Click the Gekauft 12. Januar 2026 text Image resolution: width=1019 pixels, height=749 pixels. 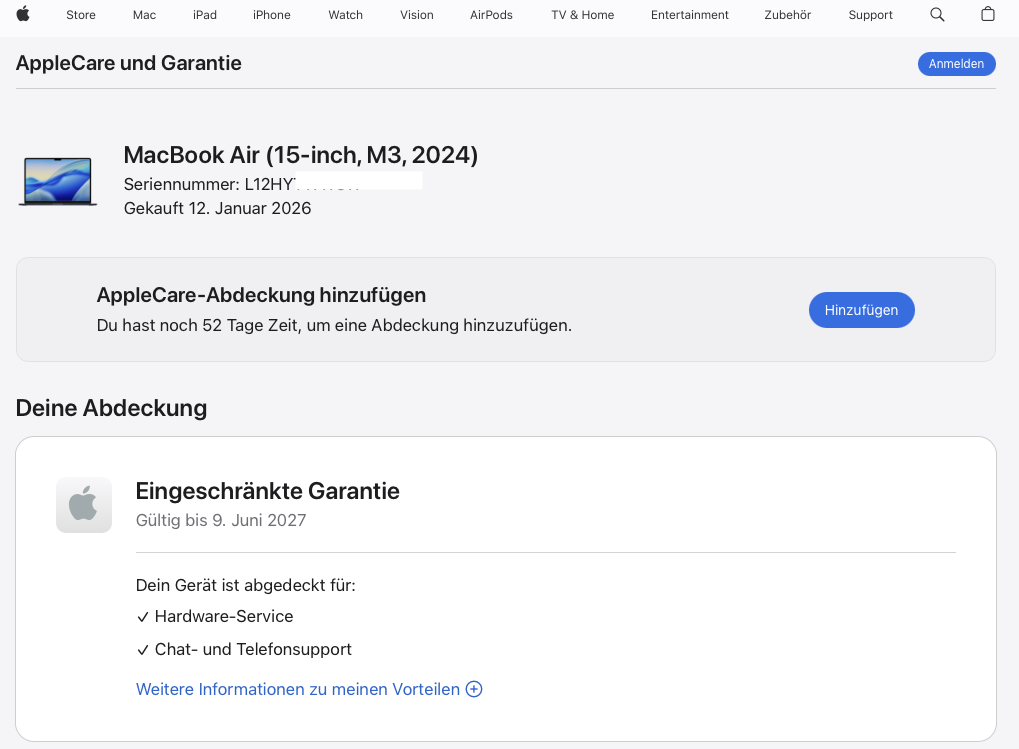pos(217,208)
